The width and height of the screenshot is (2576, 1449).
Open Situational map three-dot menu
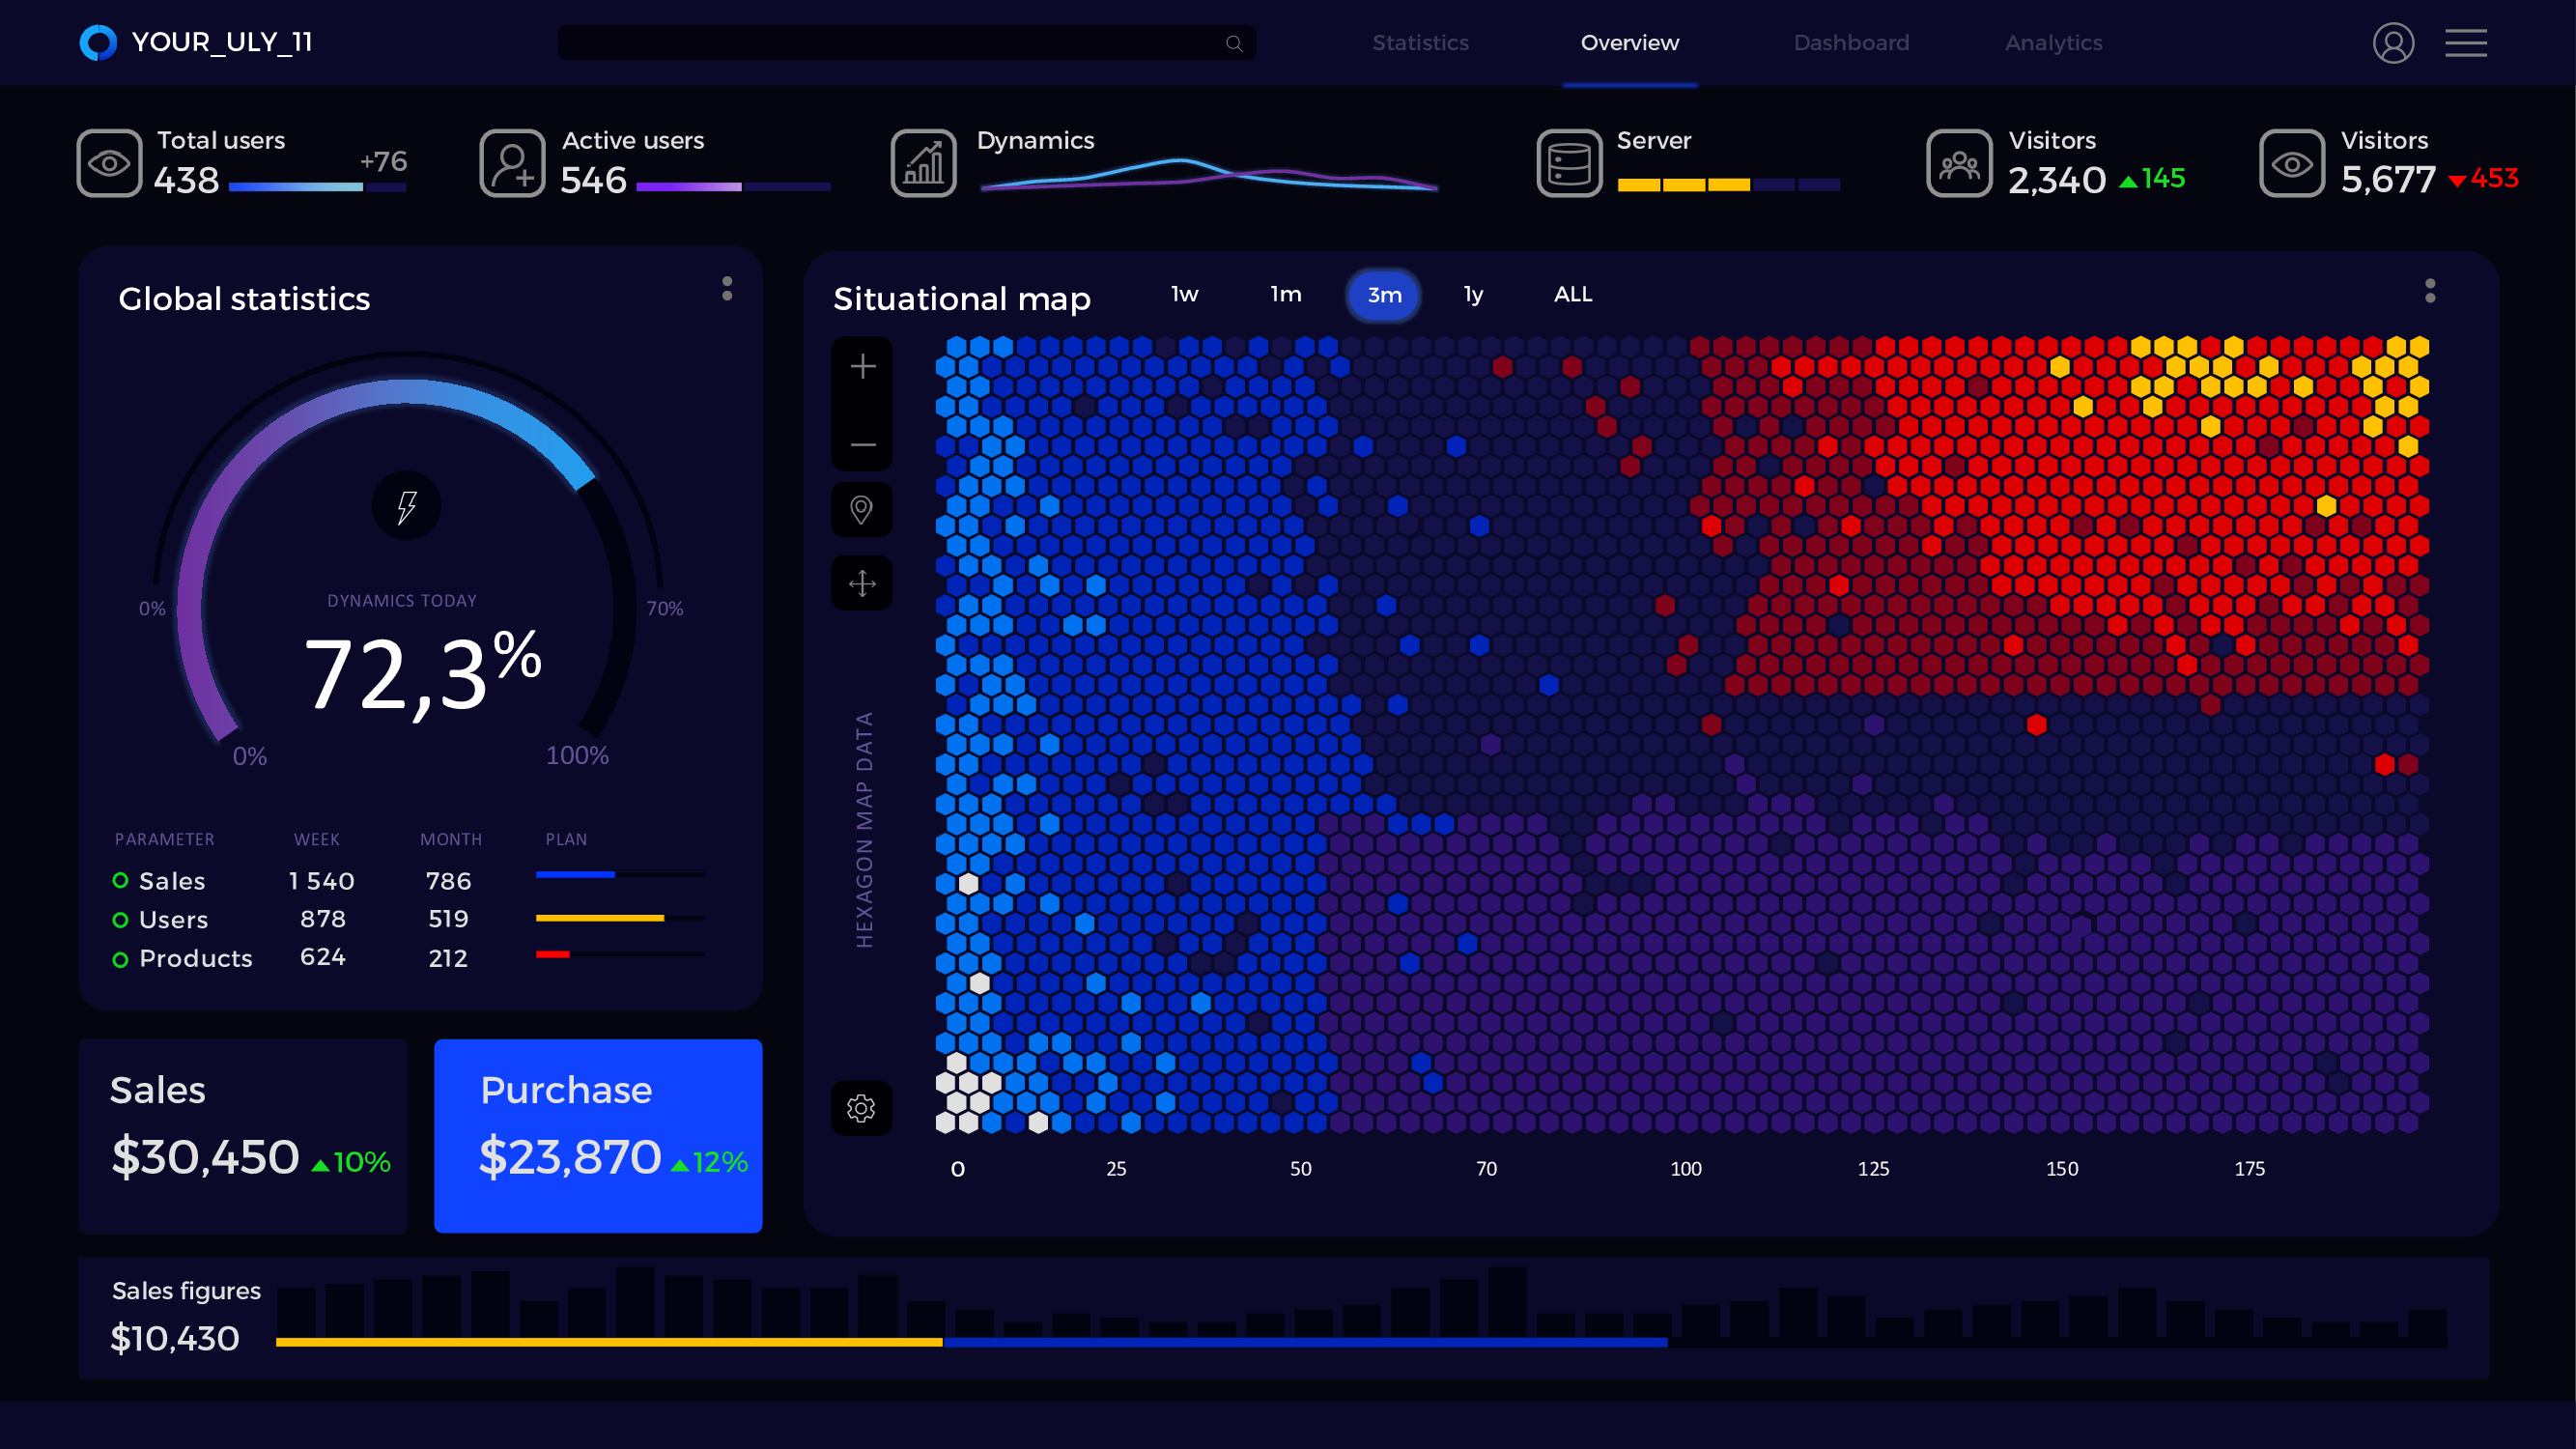(x=2430, y=291)
